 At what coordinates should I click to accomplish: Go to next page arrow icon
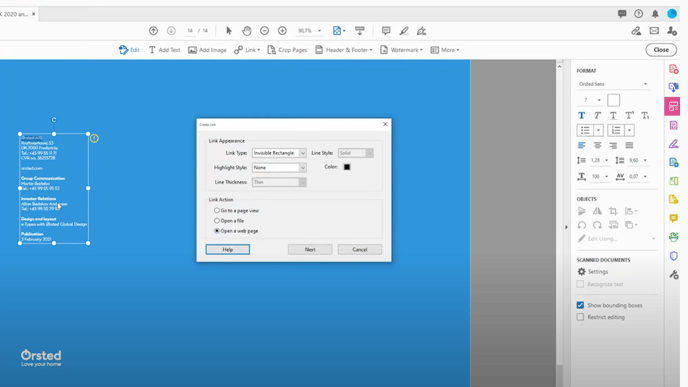coord(171,31)
